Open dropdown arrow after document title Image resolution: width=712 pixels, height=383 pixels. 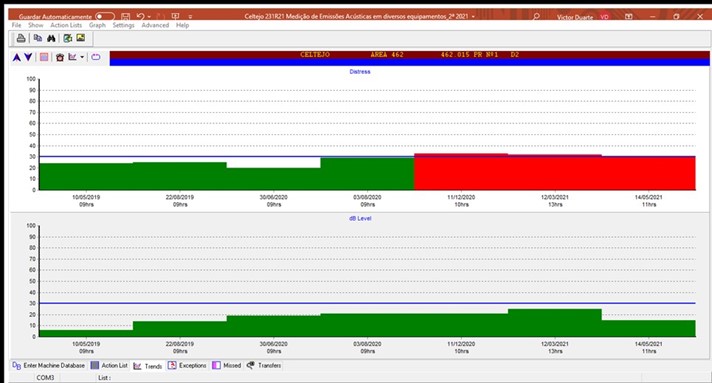click(473, 17)
